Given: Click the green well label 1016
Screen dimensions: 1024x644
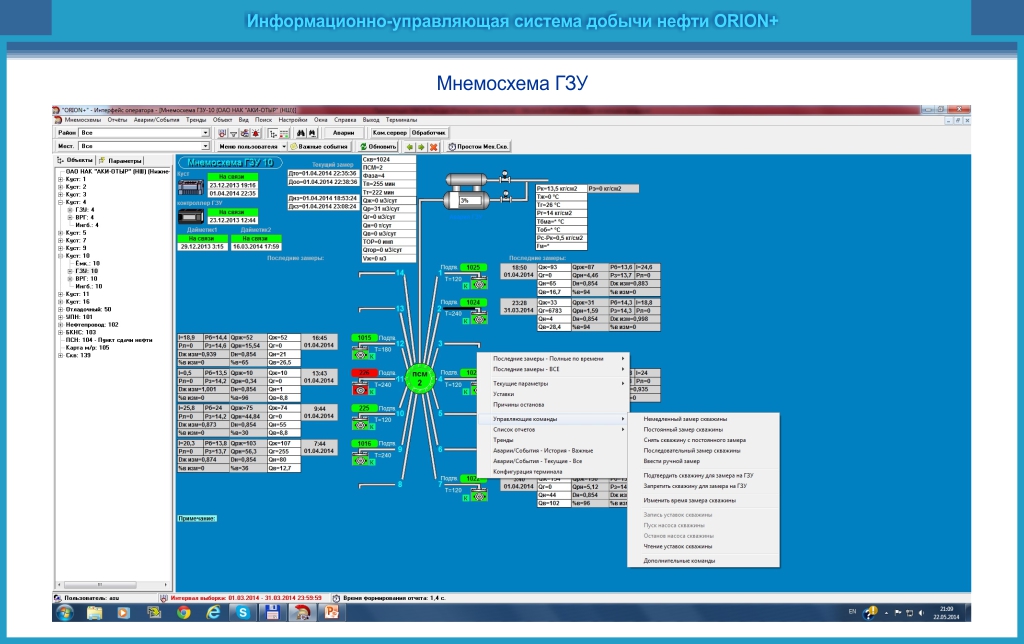Looking at the screenshot, I should point(364,444).
